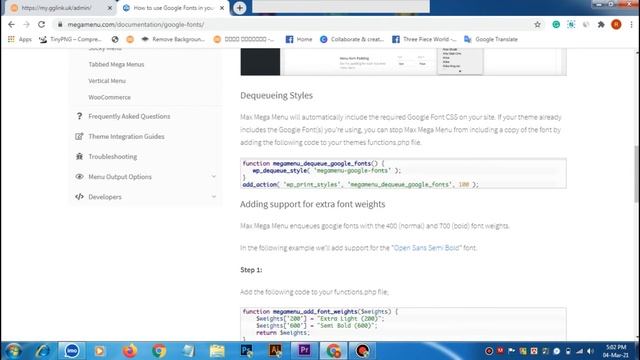Open the Google Translate bookmark
The image size is (640, 360).
(491, 39)
